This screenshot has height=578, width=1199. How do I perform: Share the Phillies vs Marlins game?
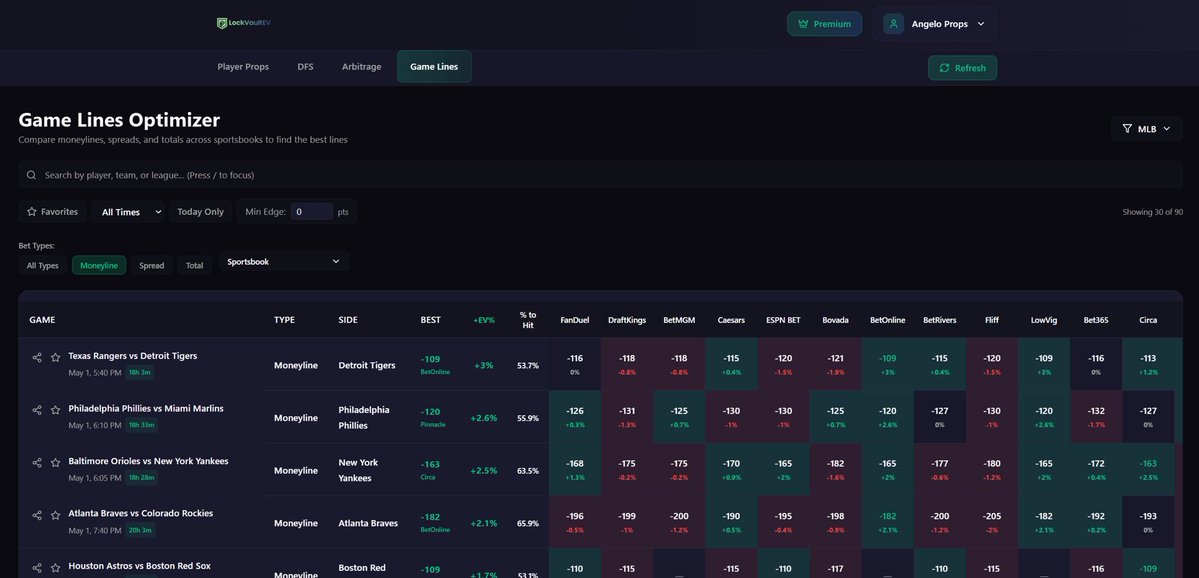coord(37,410)
